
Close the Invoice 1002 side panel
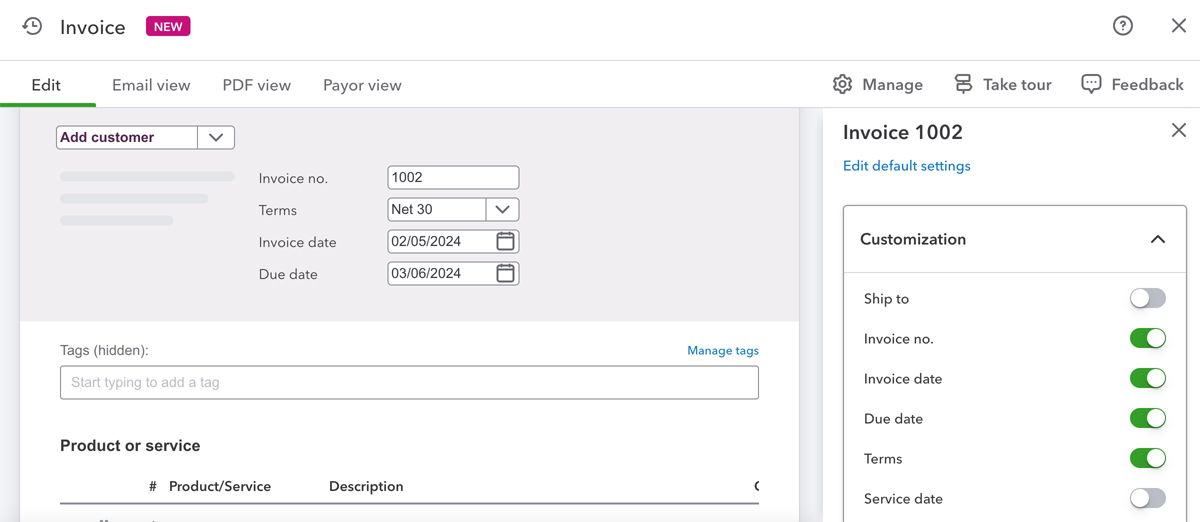[1178, 131]
